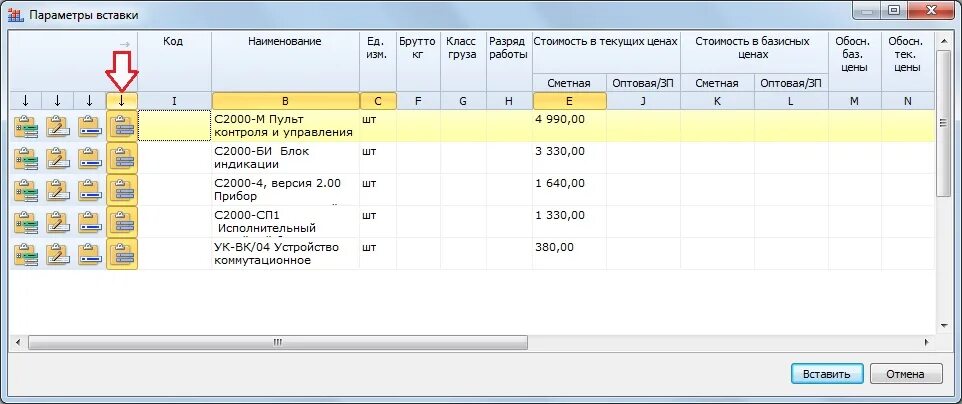Click the horizontal scrollbar left arrow

(18, 342)
